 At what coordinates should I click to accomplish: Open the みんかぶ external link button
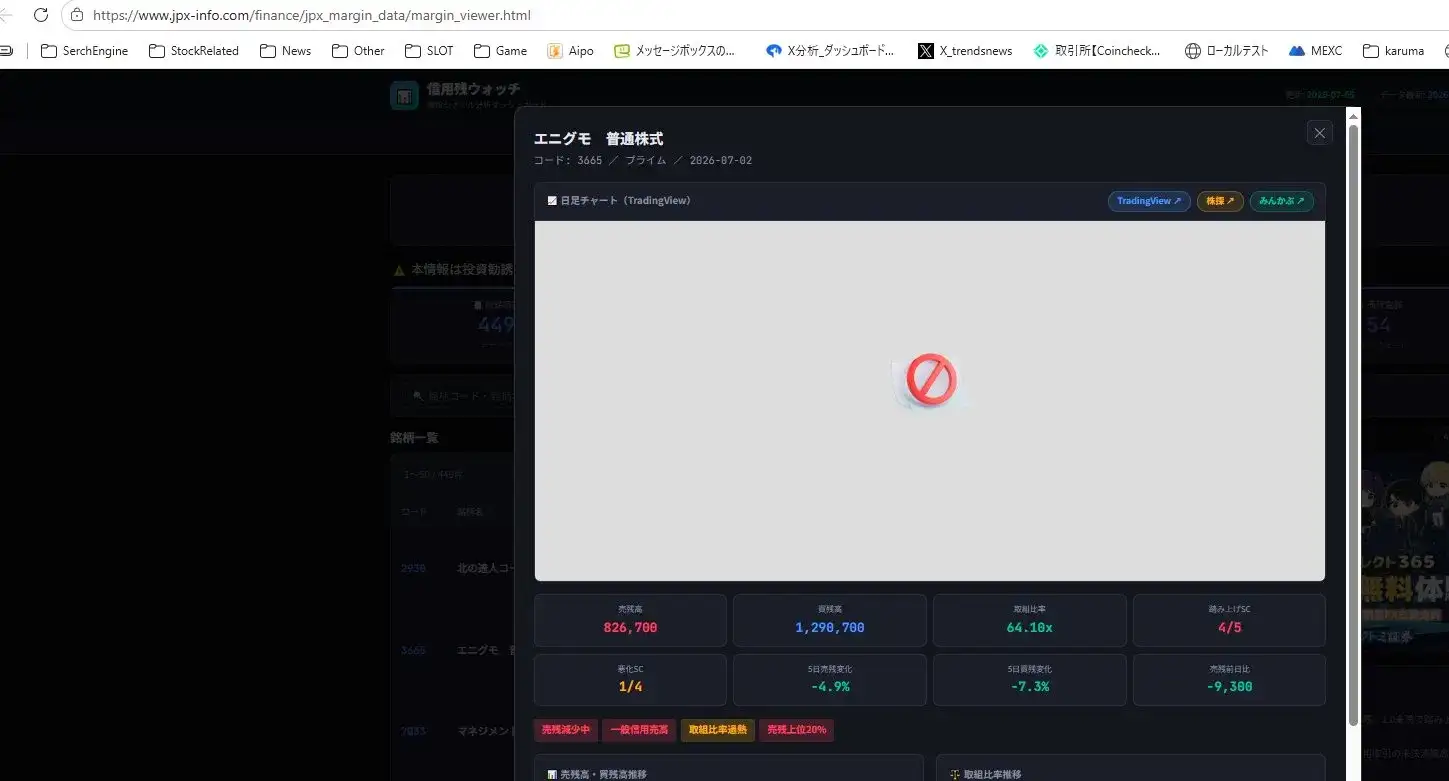coord(1282,201)
